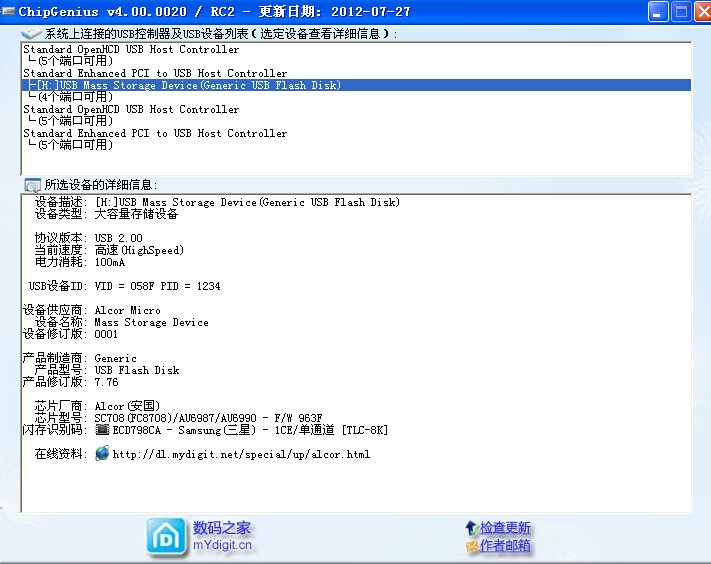
Task: Click the ChipGenius title bar app icon
Action: click(9, 12)
